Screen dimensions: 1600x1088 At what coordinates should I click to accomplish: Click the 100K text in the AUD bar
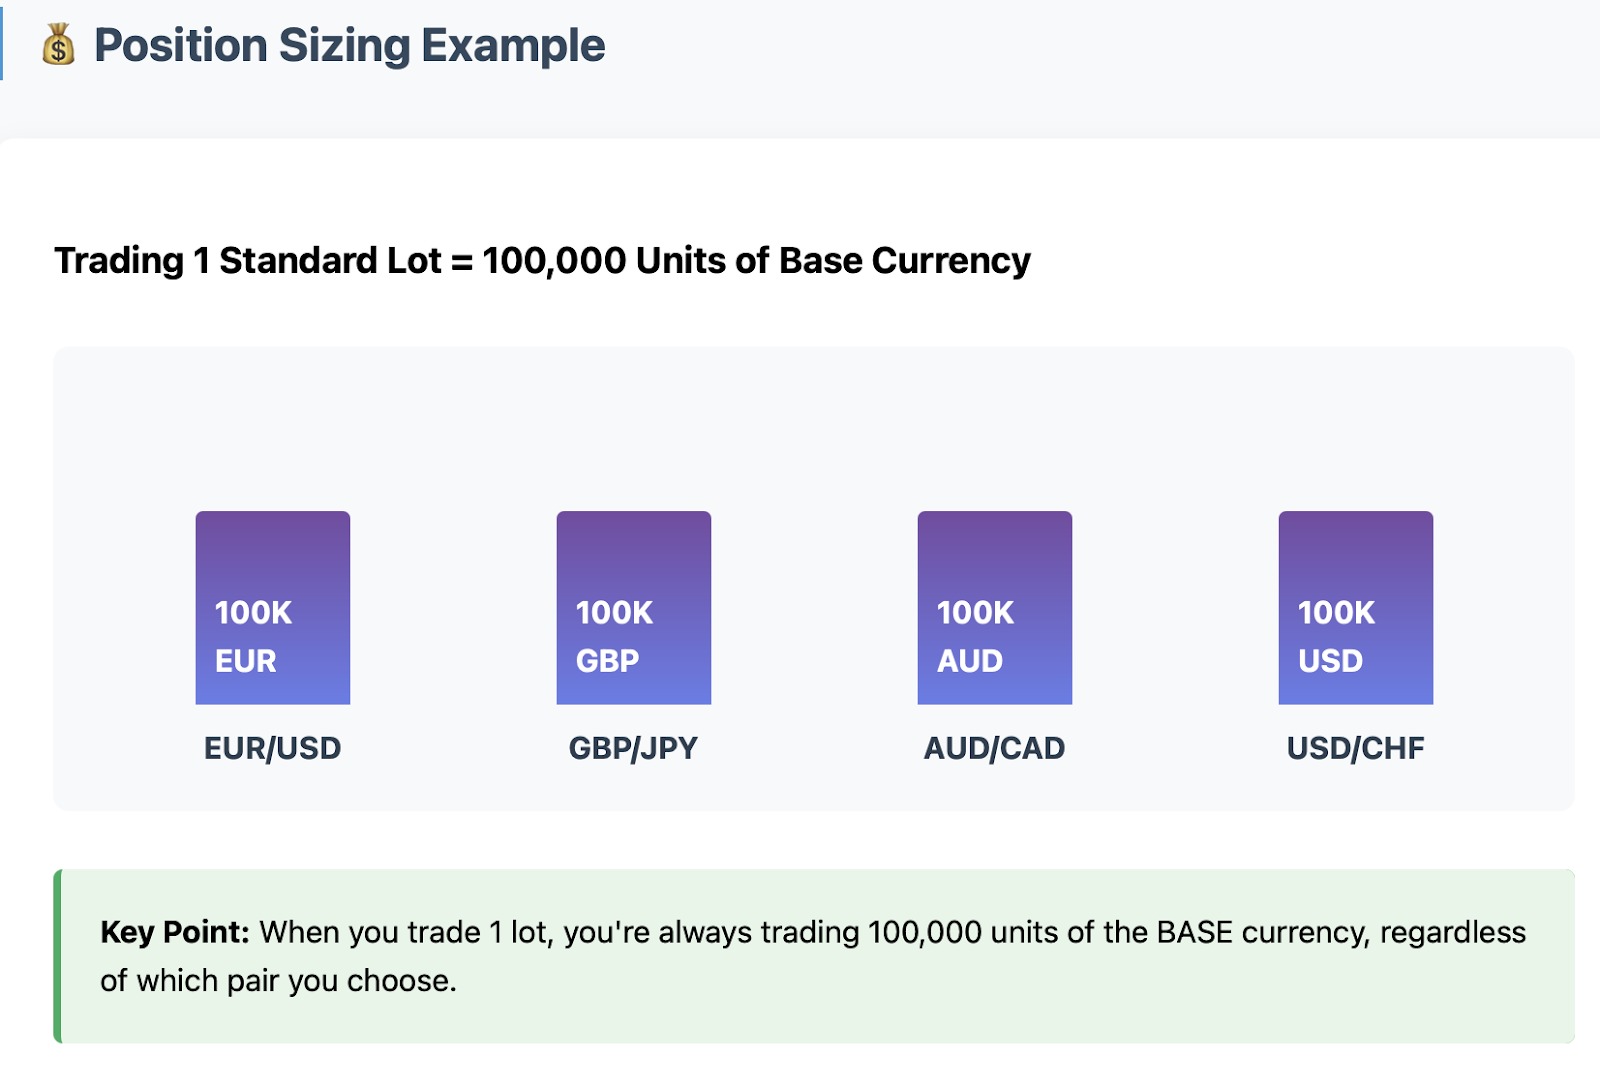pos(975,612)
